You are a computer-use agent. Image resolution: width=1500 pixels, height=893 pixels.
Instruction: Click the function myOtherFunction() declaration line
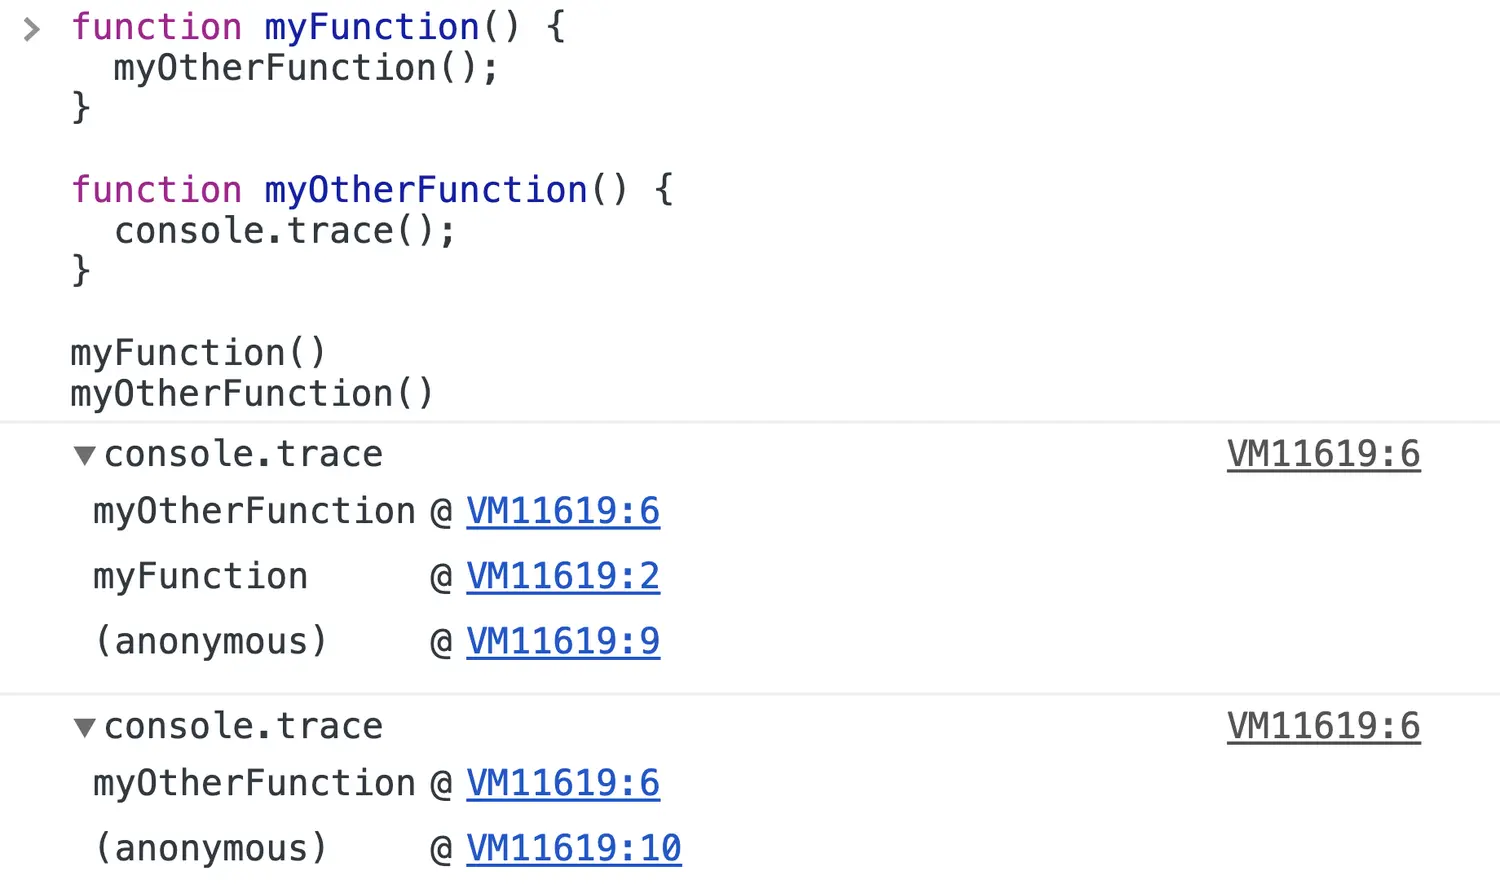tap(372, 190)
